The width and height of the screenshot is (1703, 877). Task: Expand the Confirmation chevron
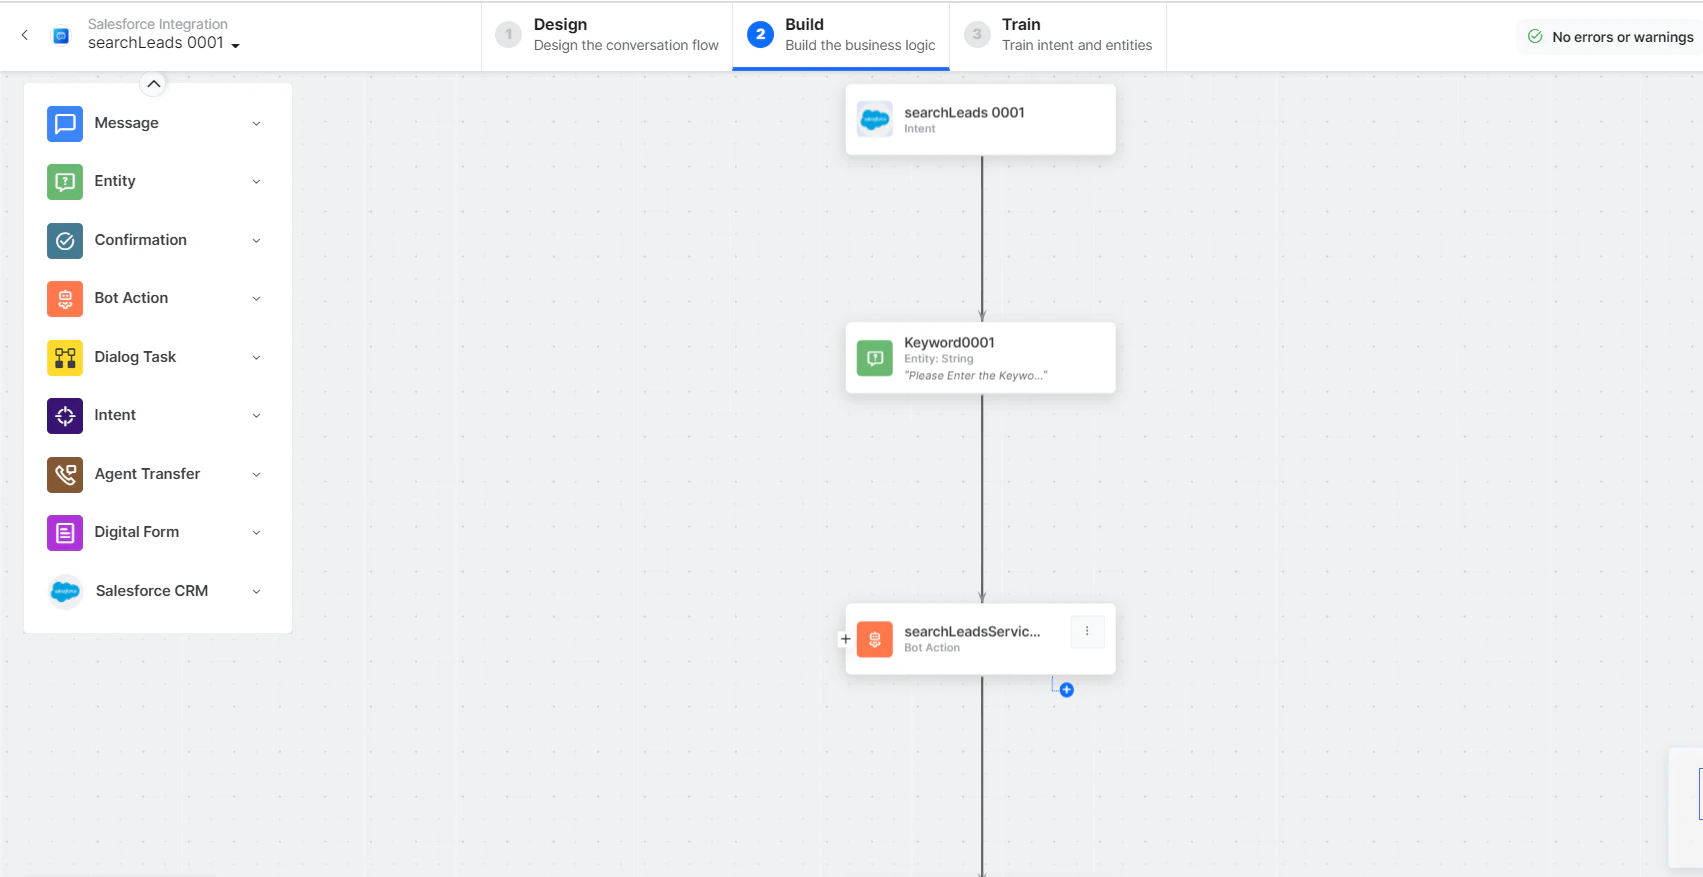(x=256, y=241)
